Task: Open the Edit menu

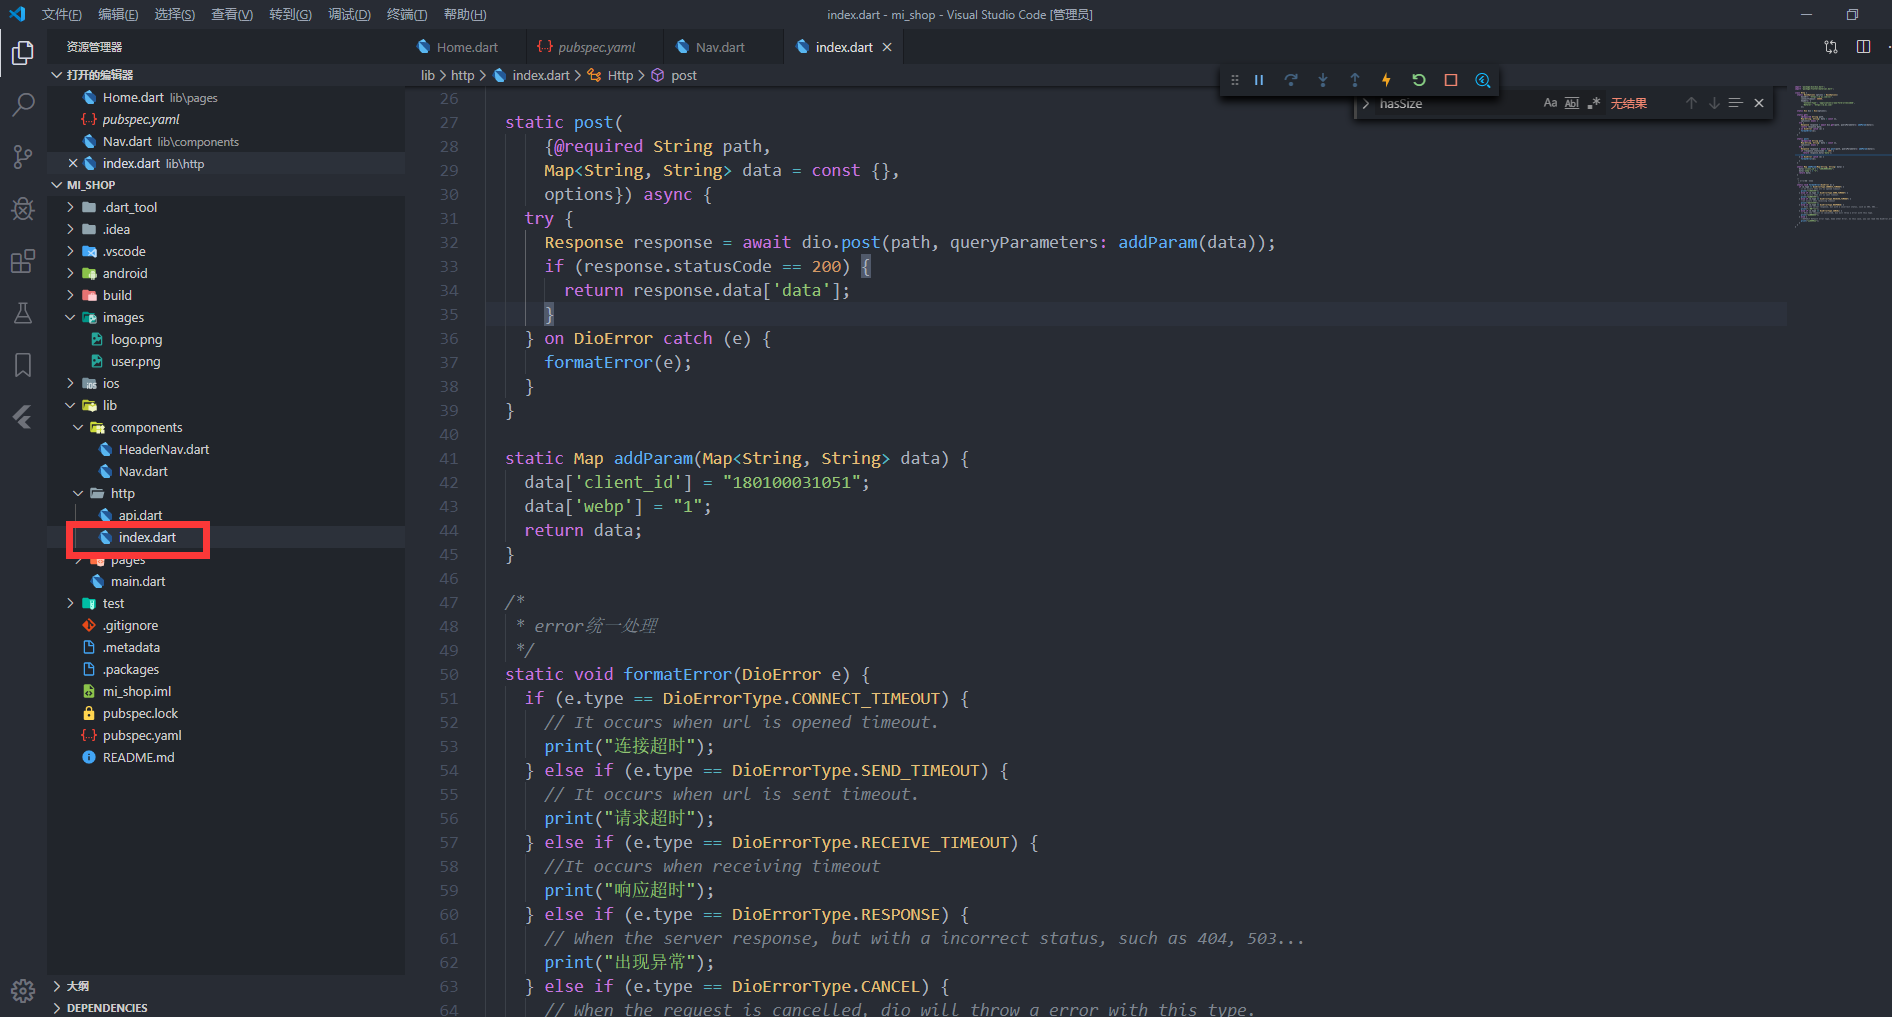Action: tap(118, 14)
